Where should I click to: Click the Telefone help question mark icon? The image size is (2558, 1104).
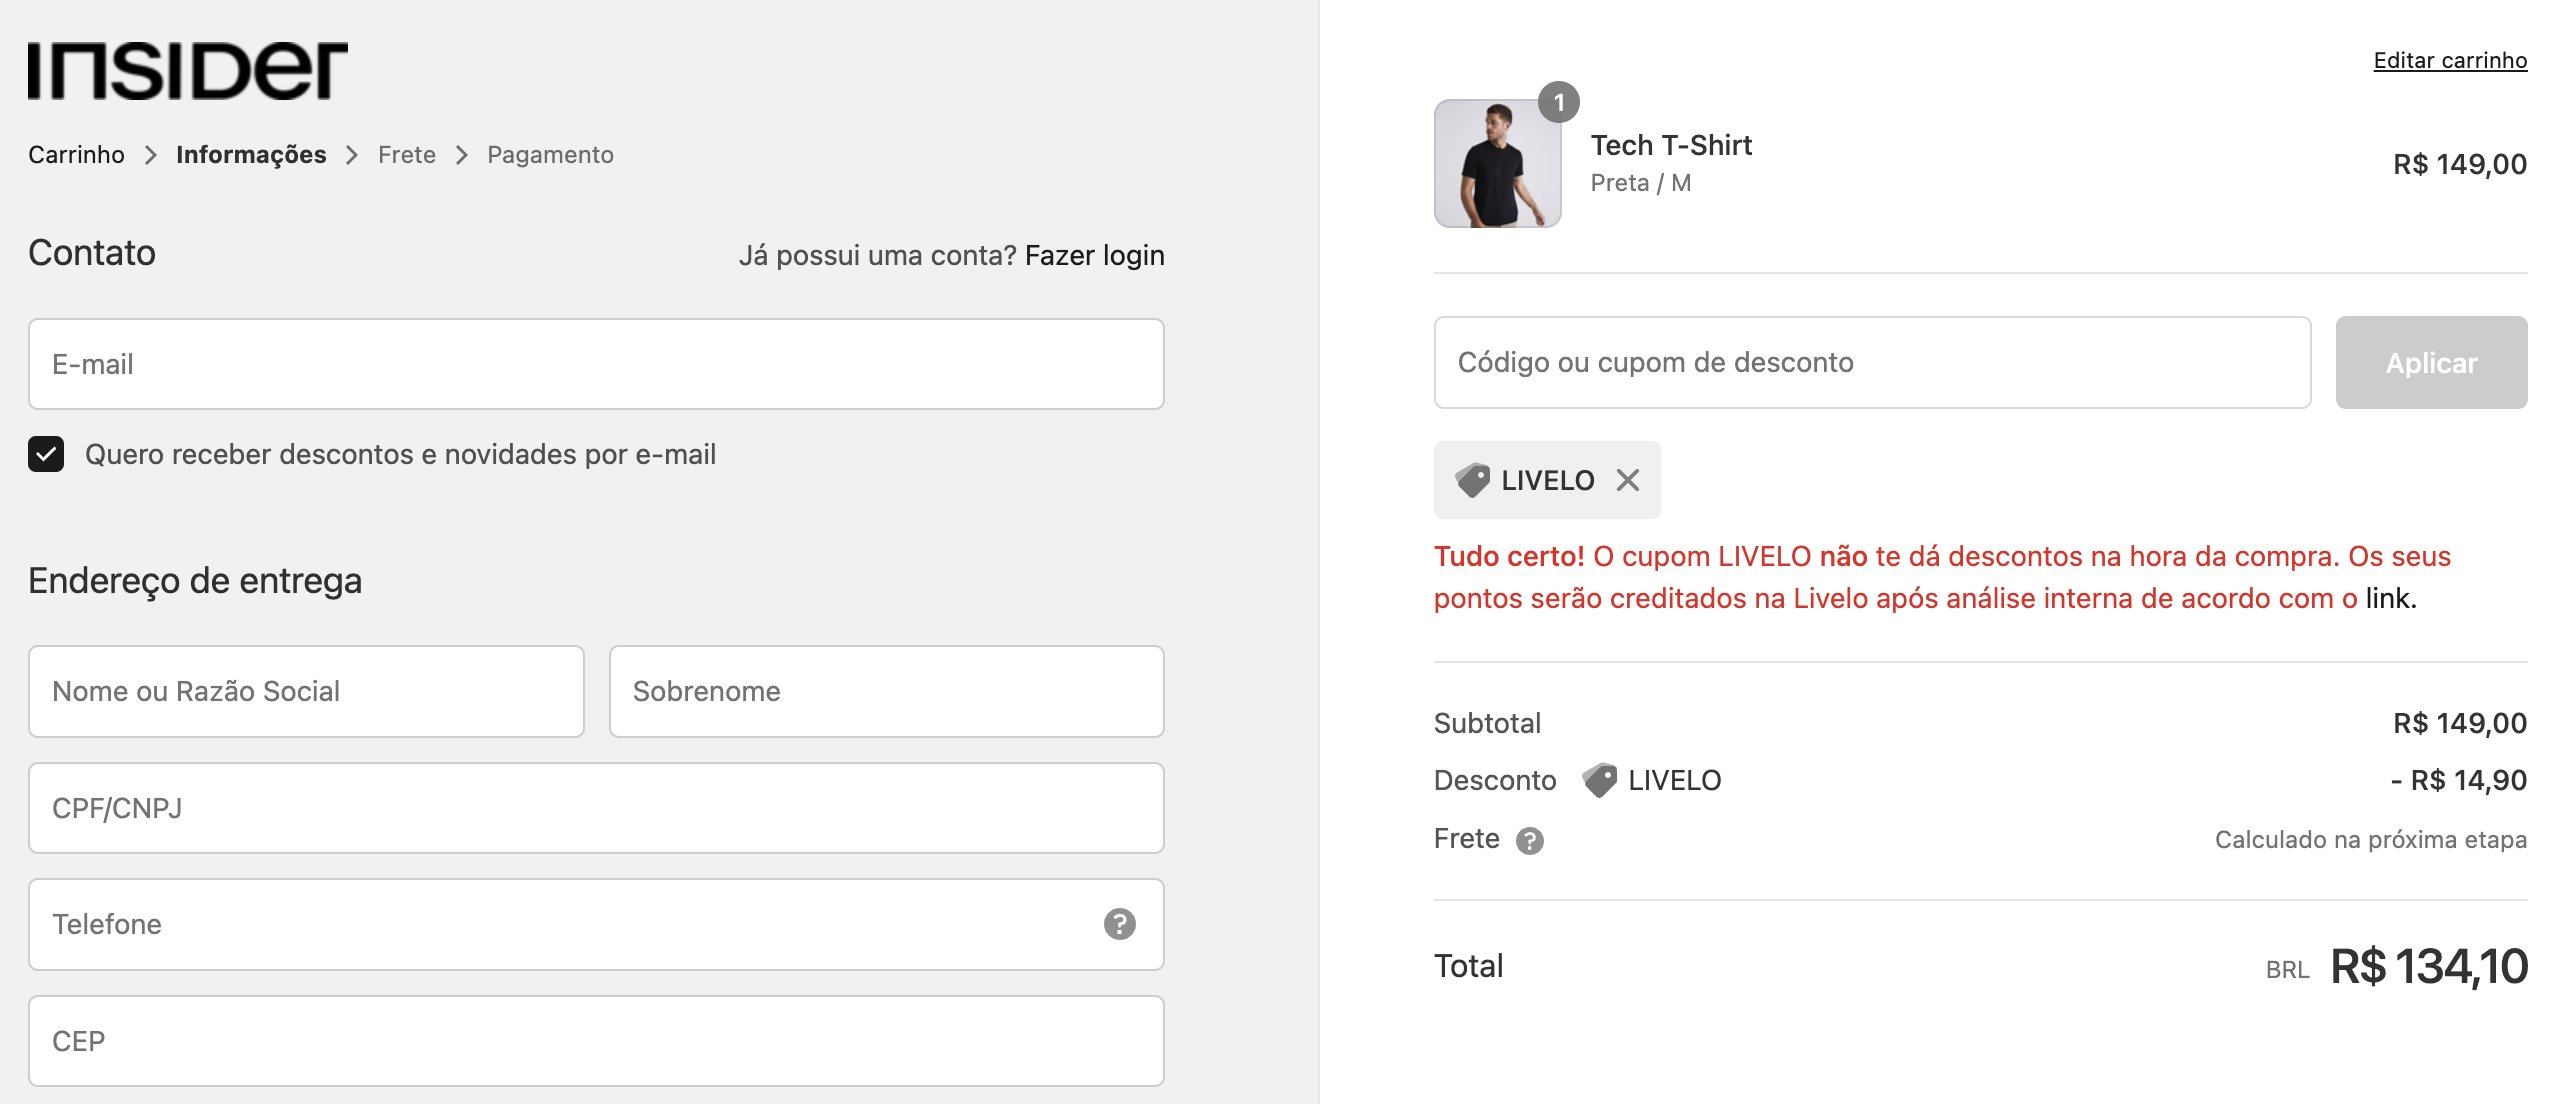pyautogui.click(x=1119, y=924)
